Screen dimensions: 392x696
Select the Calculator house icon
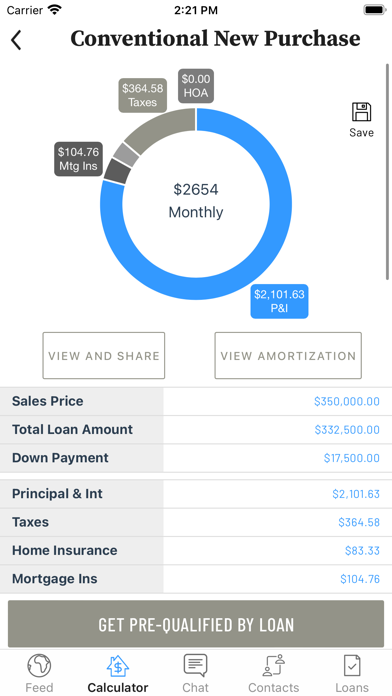pyautogui.click(x=118, y=666)
